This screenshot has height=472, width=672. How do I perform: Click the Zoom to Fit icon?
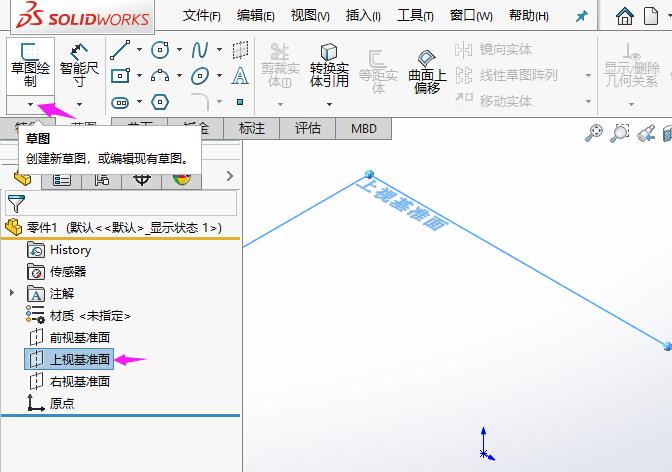coord(594,132)
